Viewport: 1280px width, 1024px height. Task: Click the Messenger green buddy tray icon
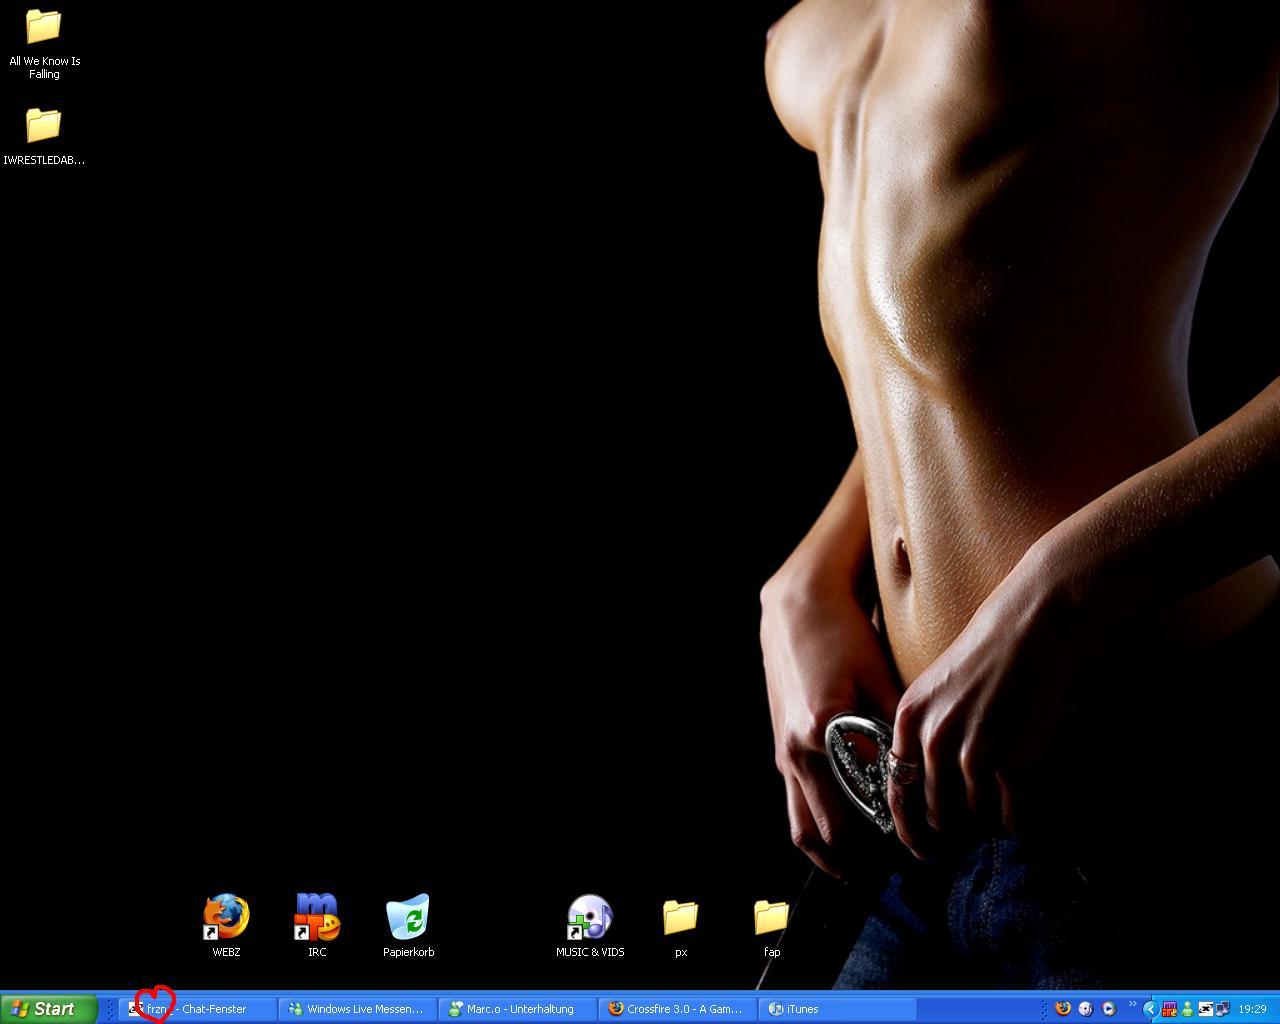(1187, 1009)
